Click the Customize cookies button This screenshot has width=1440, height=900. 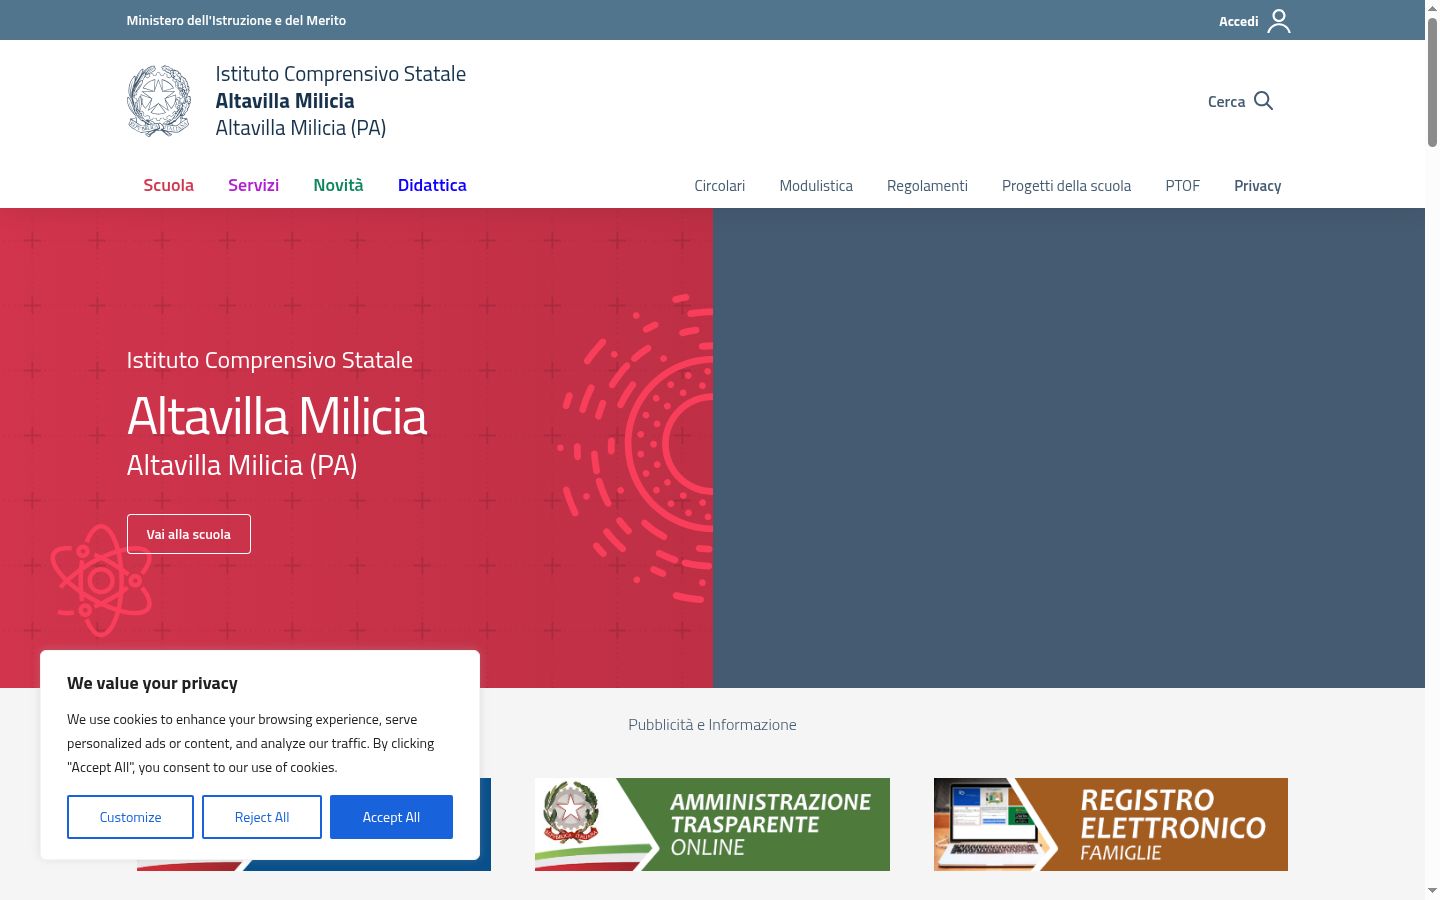tap(130, 817)
